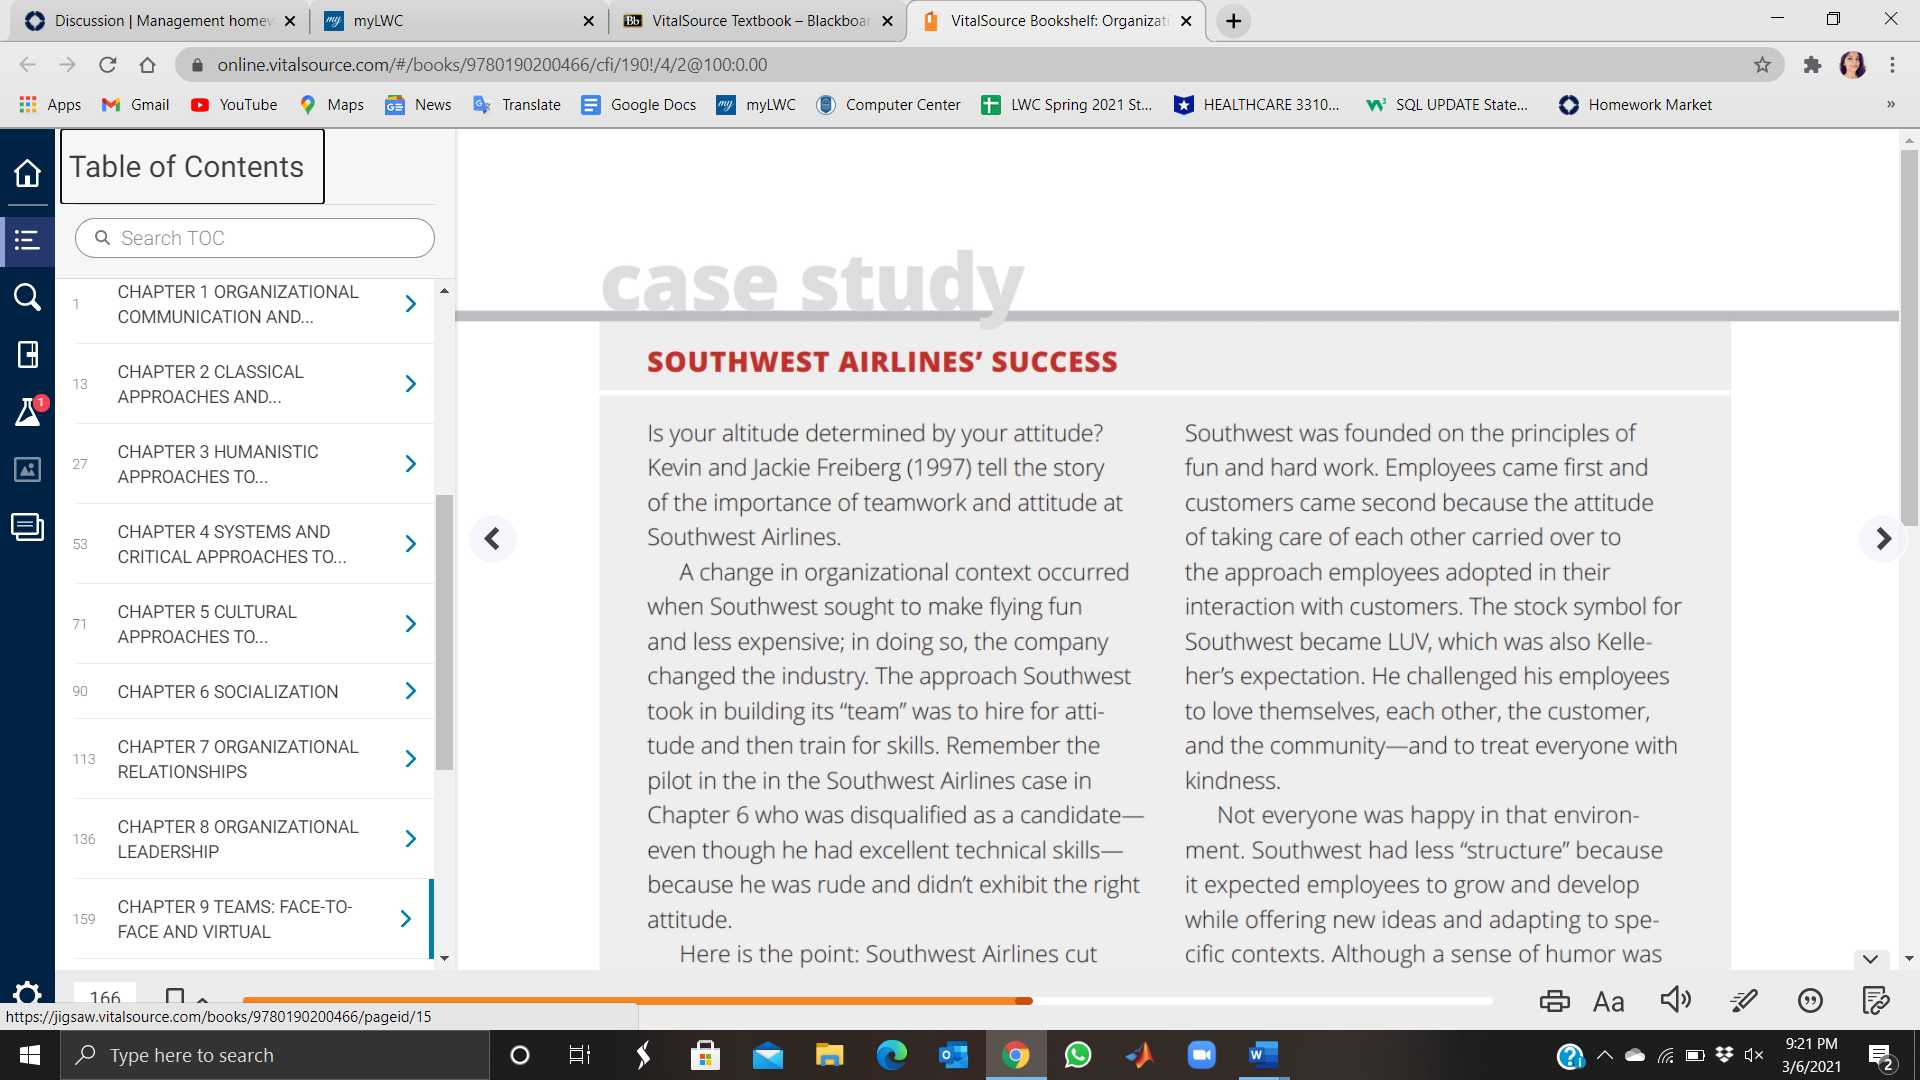Expand Chapter 3 Humanistic Approaches chevron
Screen dimensions: 1920x1080
(410, 464)
